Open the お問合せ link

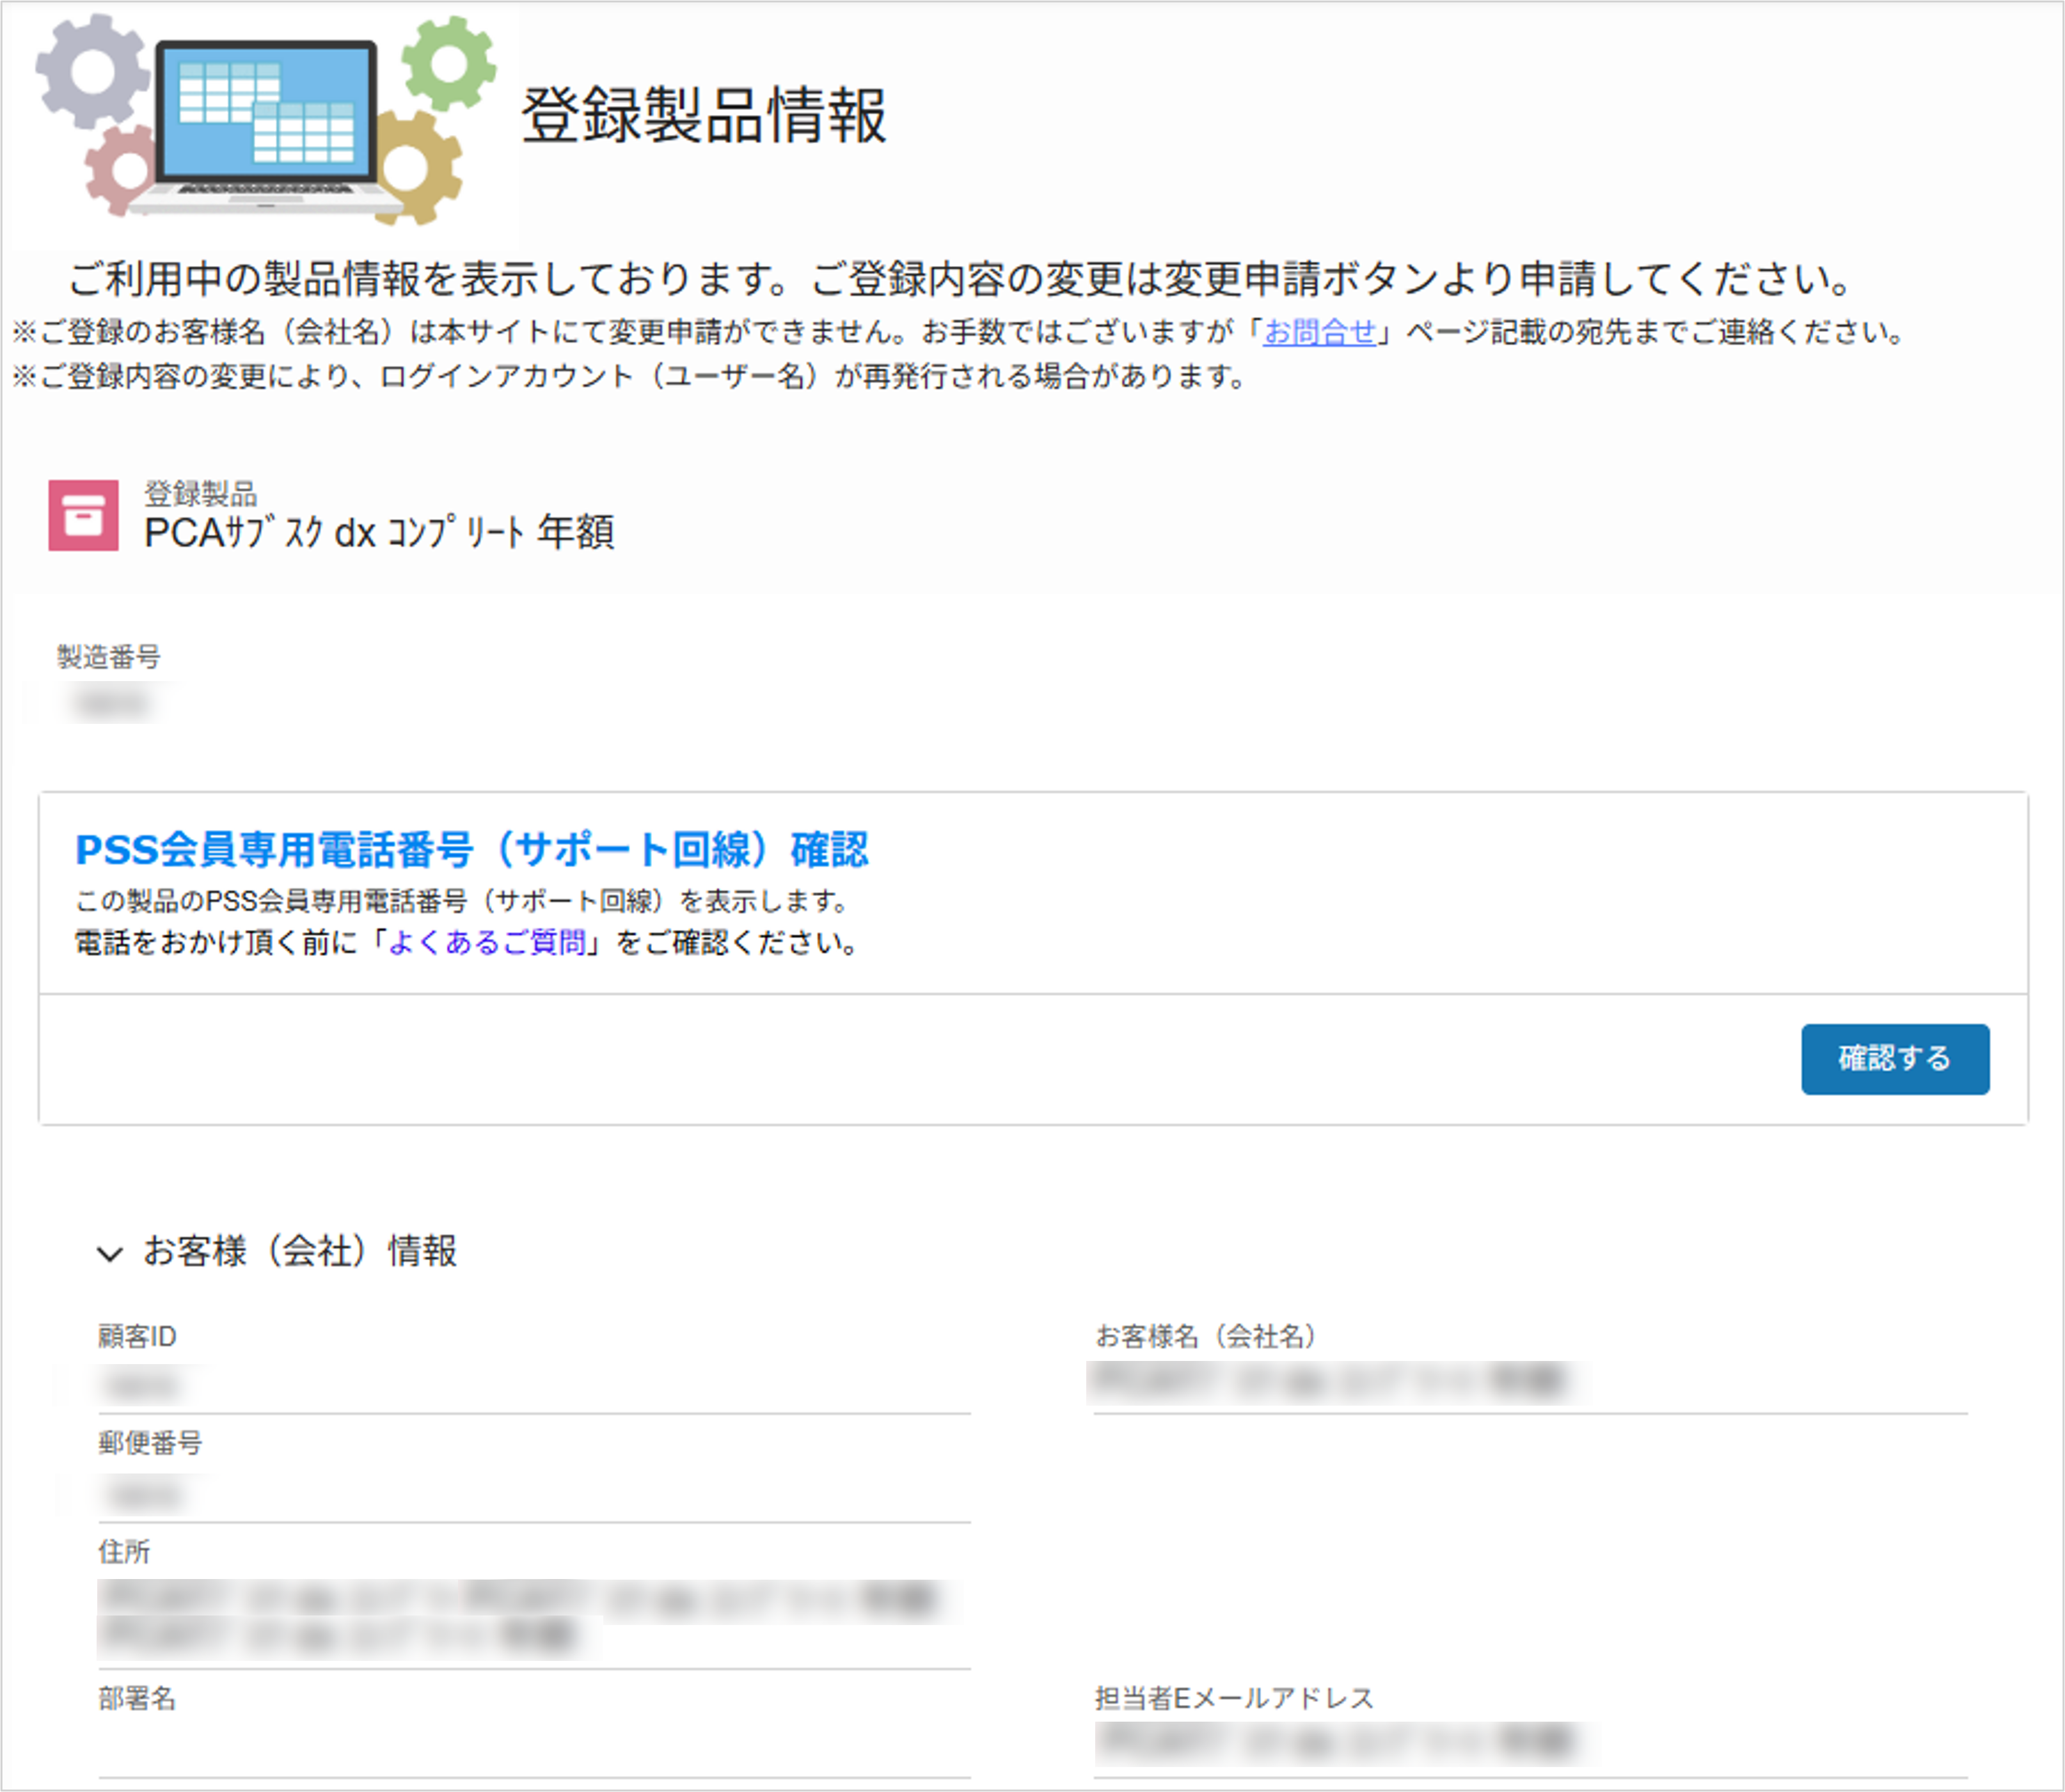click(1319, 333)
